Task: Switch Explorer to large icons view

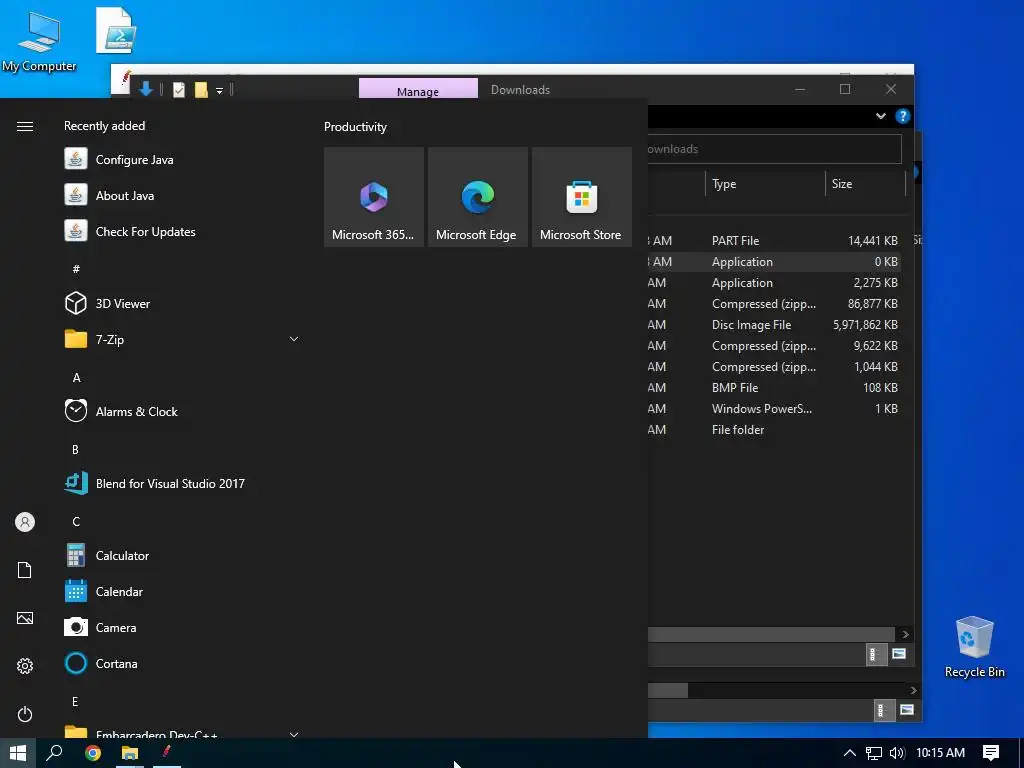Action: tap(899, 654)
